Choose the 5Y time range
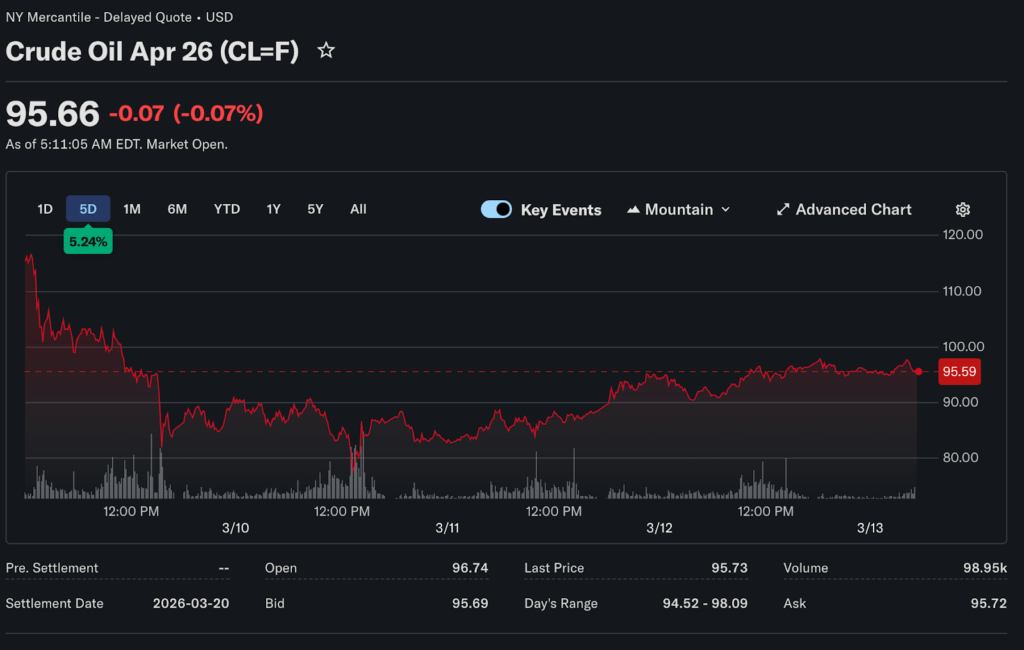Viewport: 1024px width, 650px height. click(315, 209)
